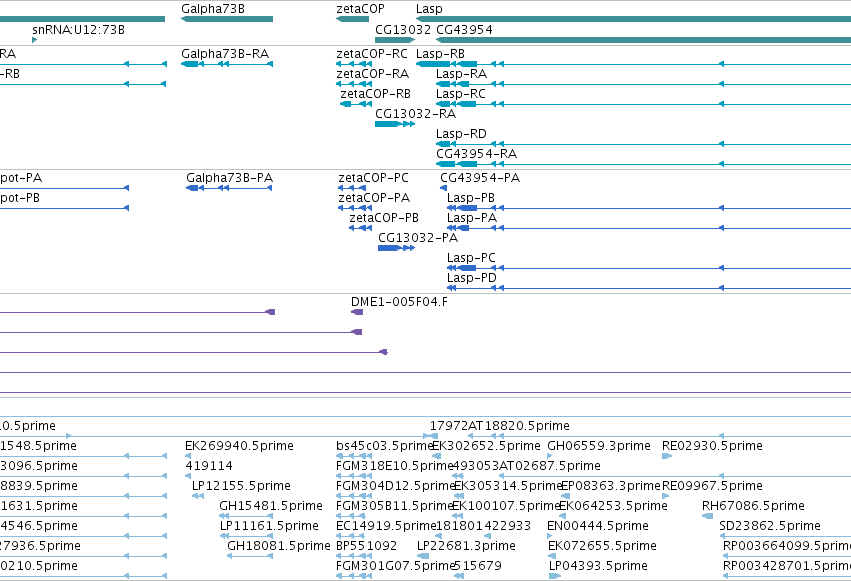The width and height of the screenshot is (851, 581).
Task: Select the Galpha73B gene bar
Action: click(227, 19)
